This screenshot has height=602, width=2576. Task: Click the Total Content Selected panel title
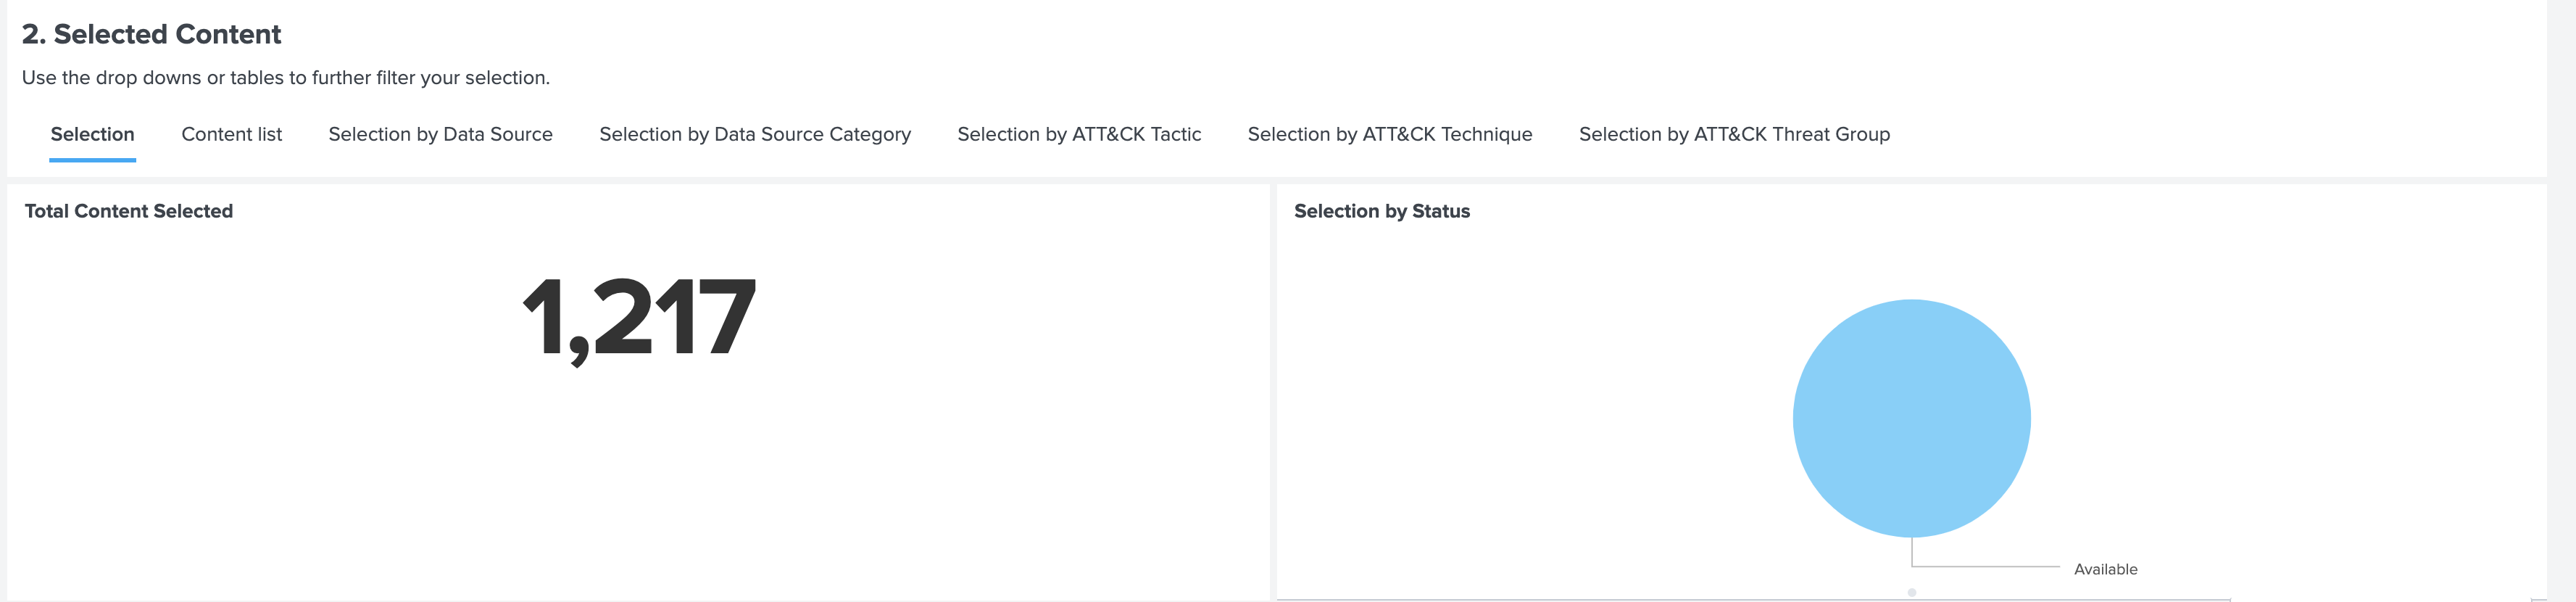tap(128, 211)
